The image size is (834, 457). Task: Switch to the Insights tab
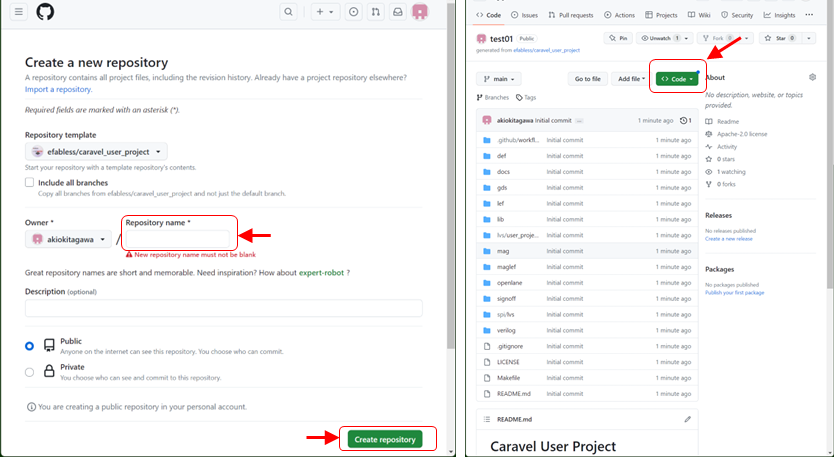point(779,15)
